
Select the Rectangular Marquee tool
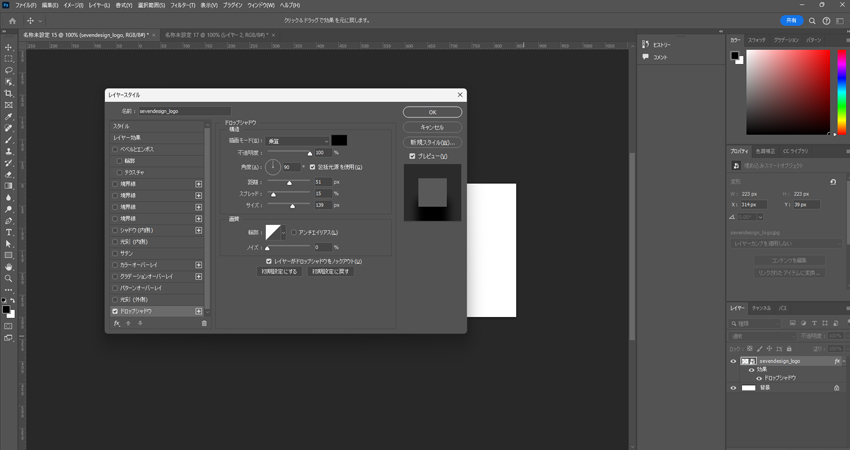(x=8, y=59)
